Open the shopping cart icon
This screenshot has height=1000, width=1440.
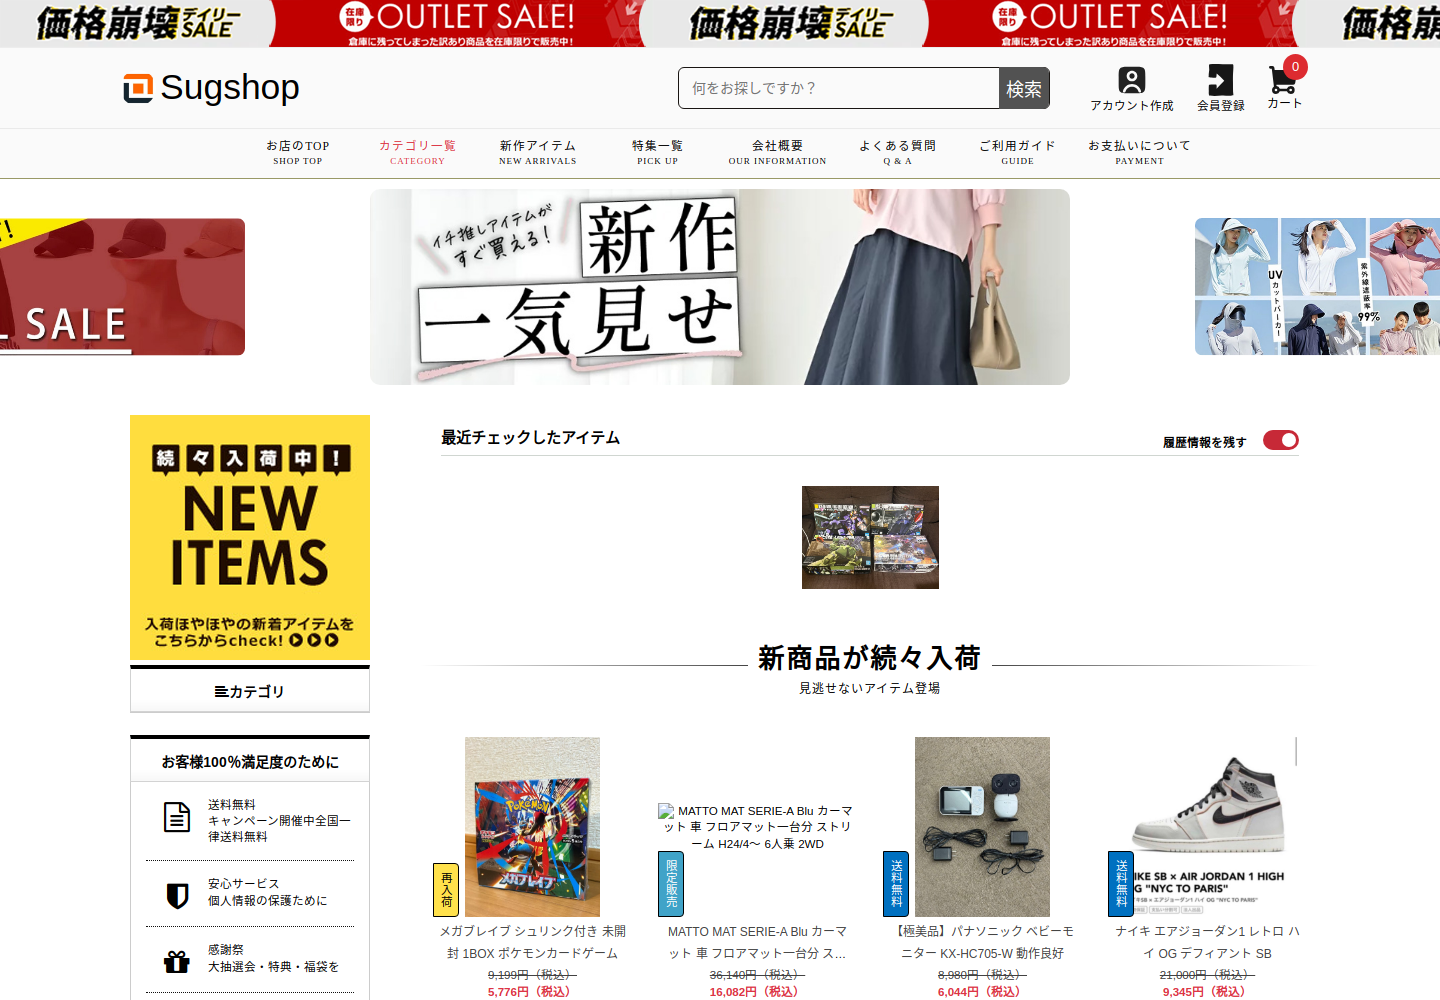click(1282, 79)
